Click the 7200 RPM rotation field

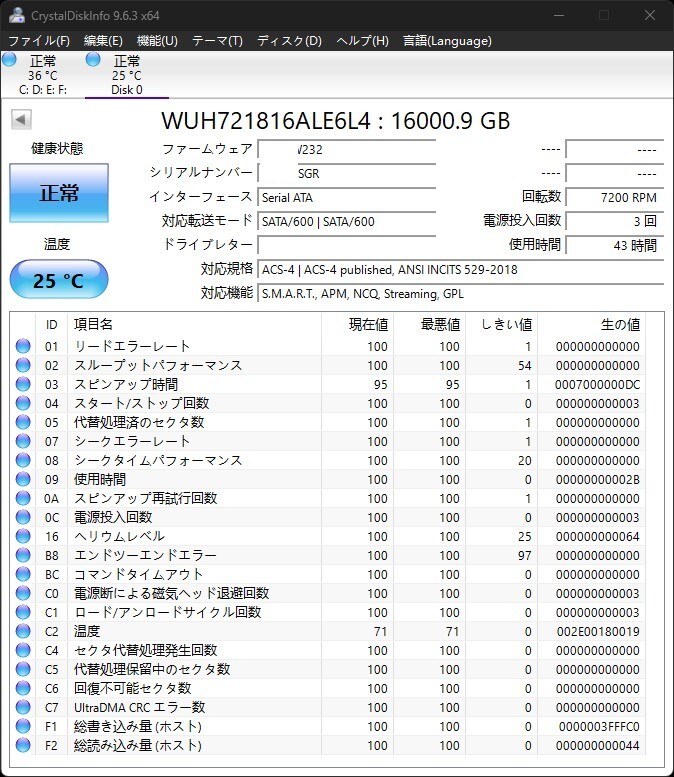pyautogui.click(x=615, y=197)
